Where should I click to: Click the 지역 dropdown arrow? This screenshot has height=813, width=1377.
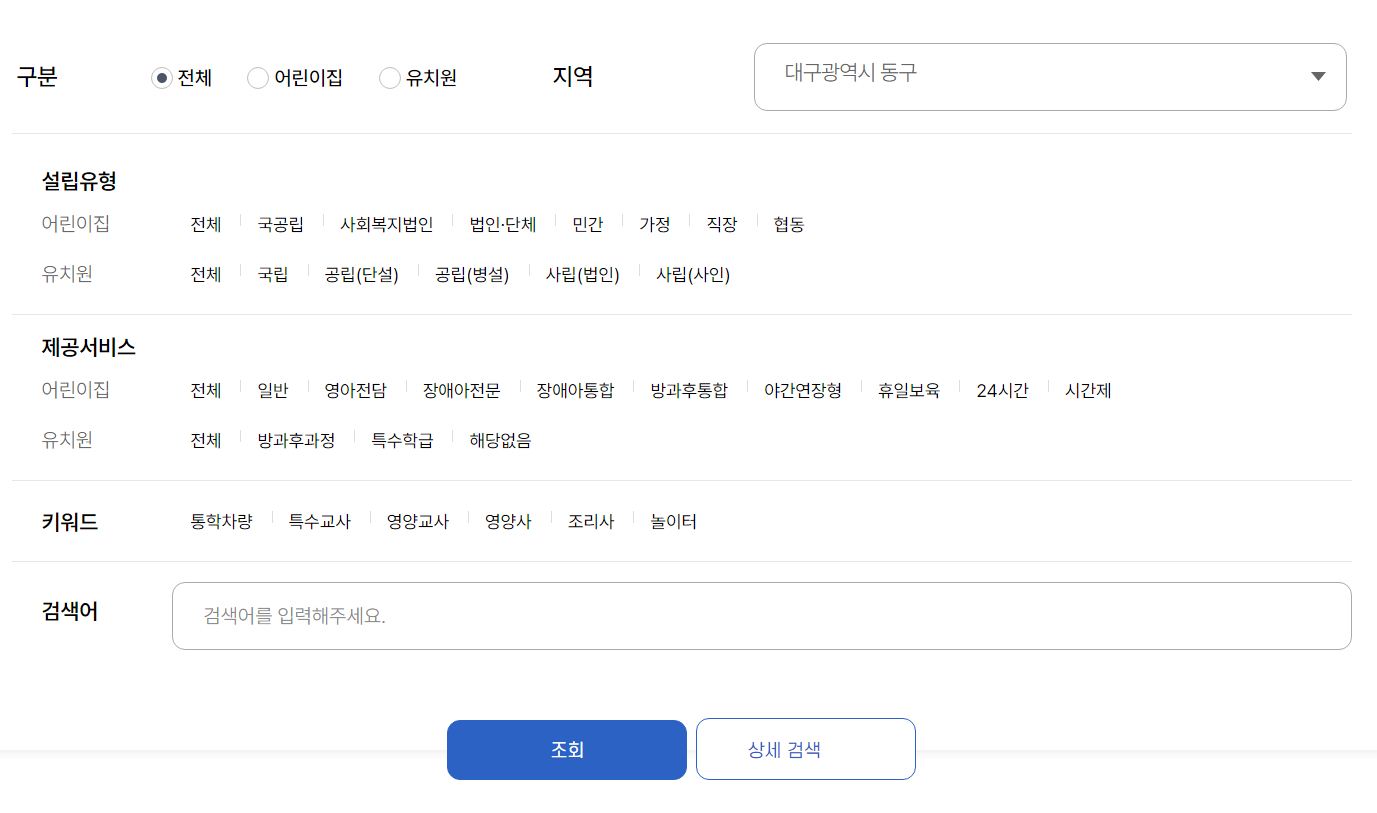coord(1318,77)
